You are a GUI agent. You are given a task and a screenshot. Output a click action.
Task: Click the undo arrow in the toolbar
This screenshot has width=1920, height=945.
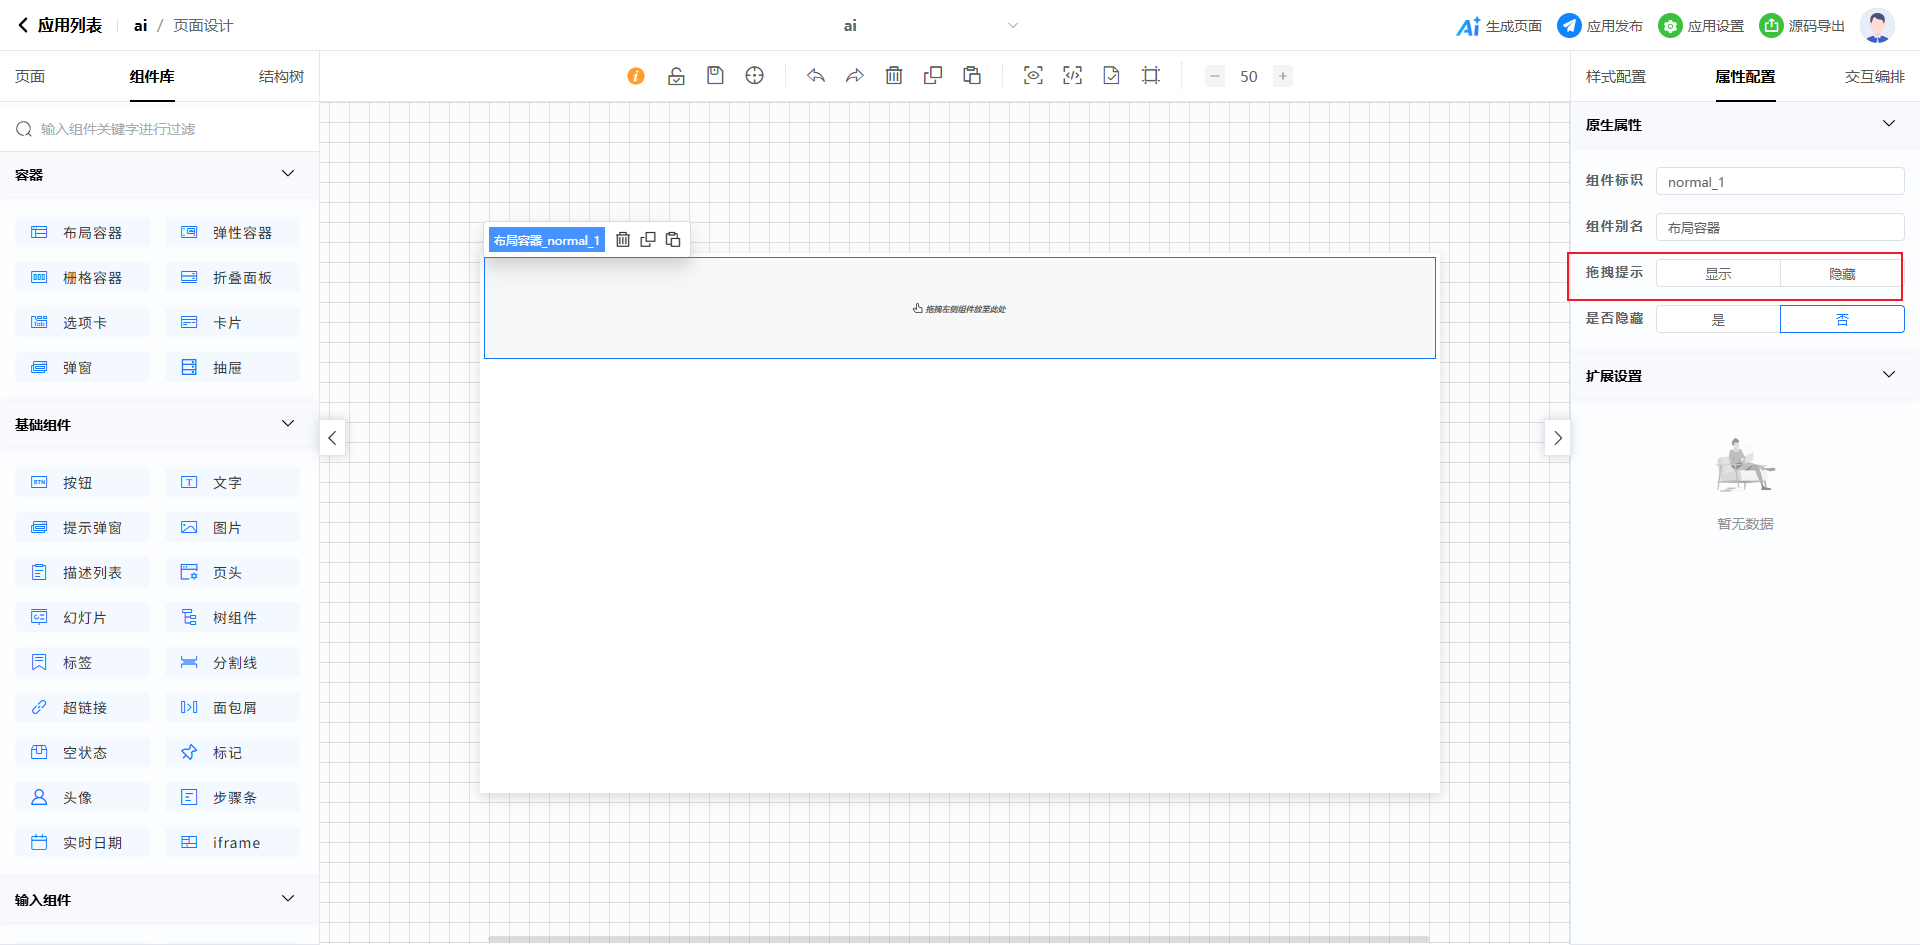point(816,76)
